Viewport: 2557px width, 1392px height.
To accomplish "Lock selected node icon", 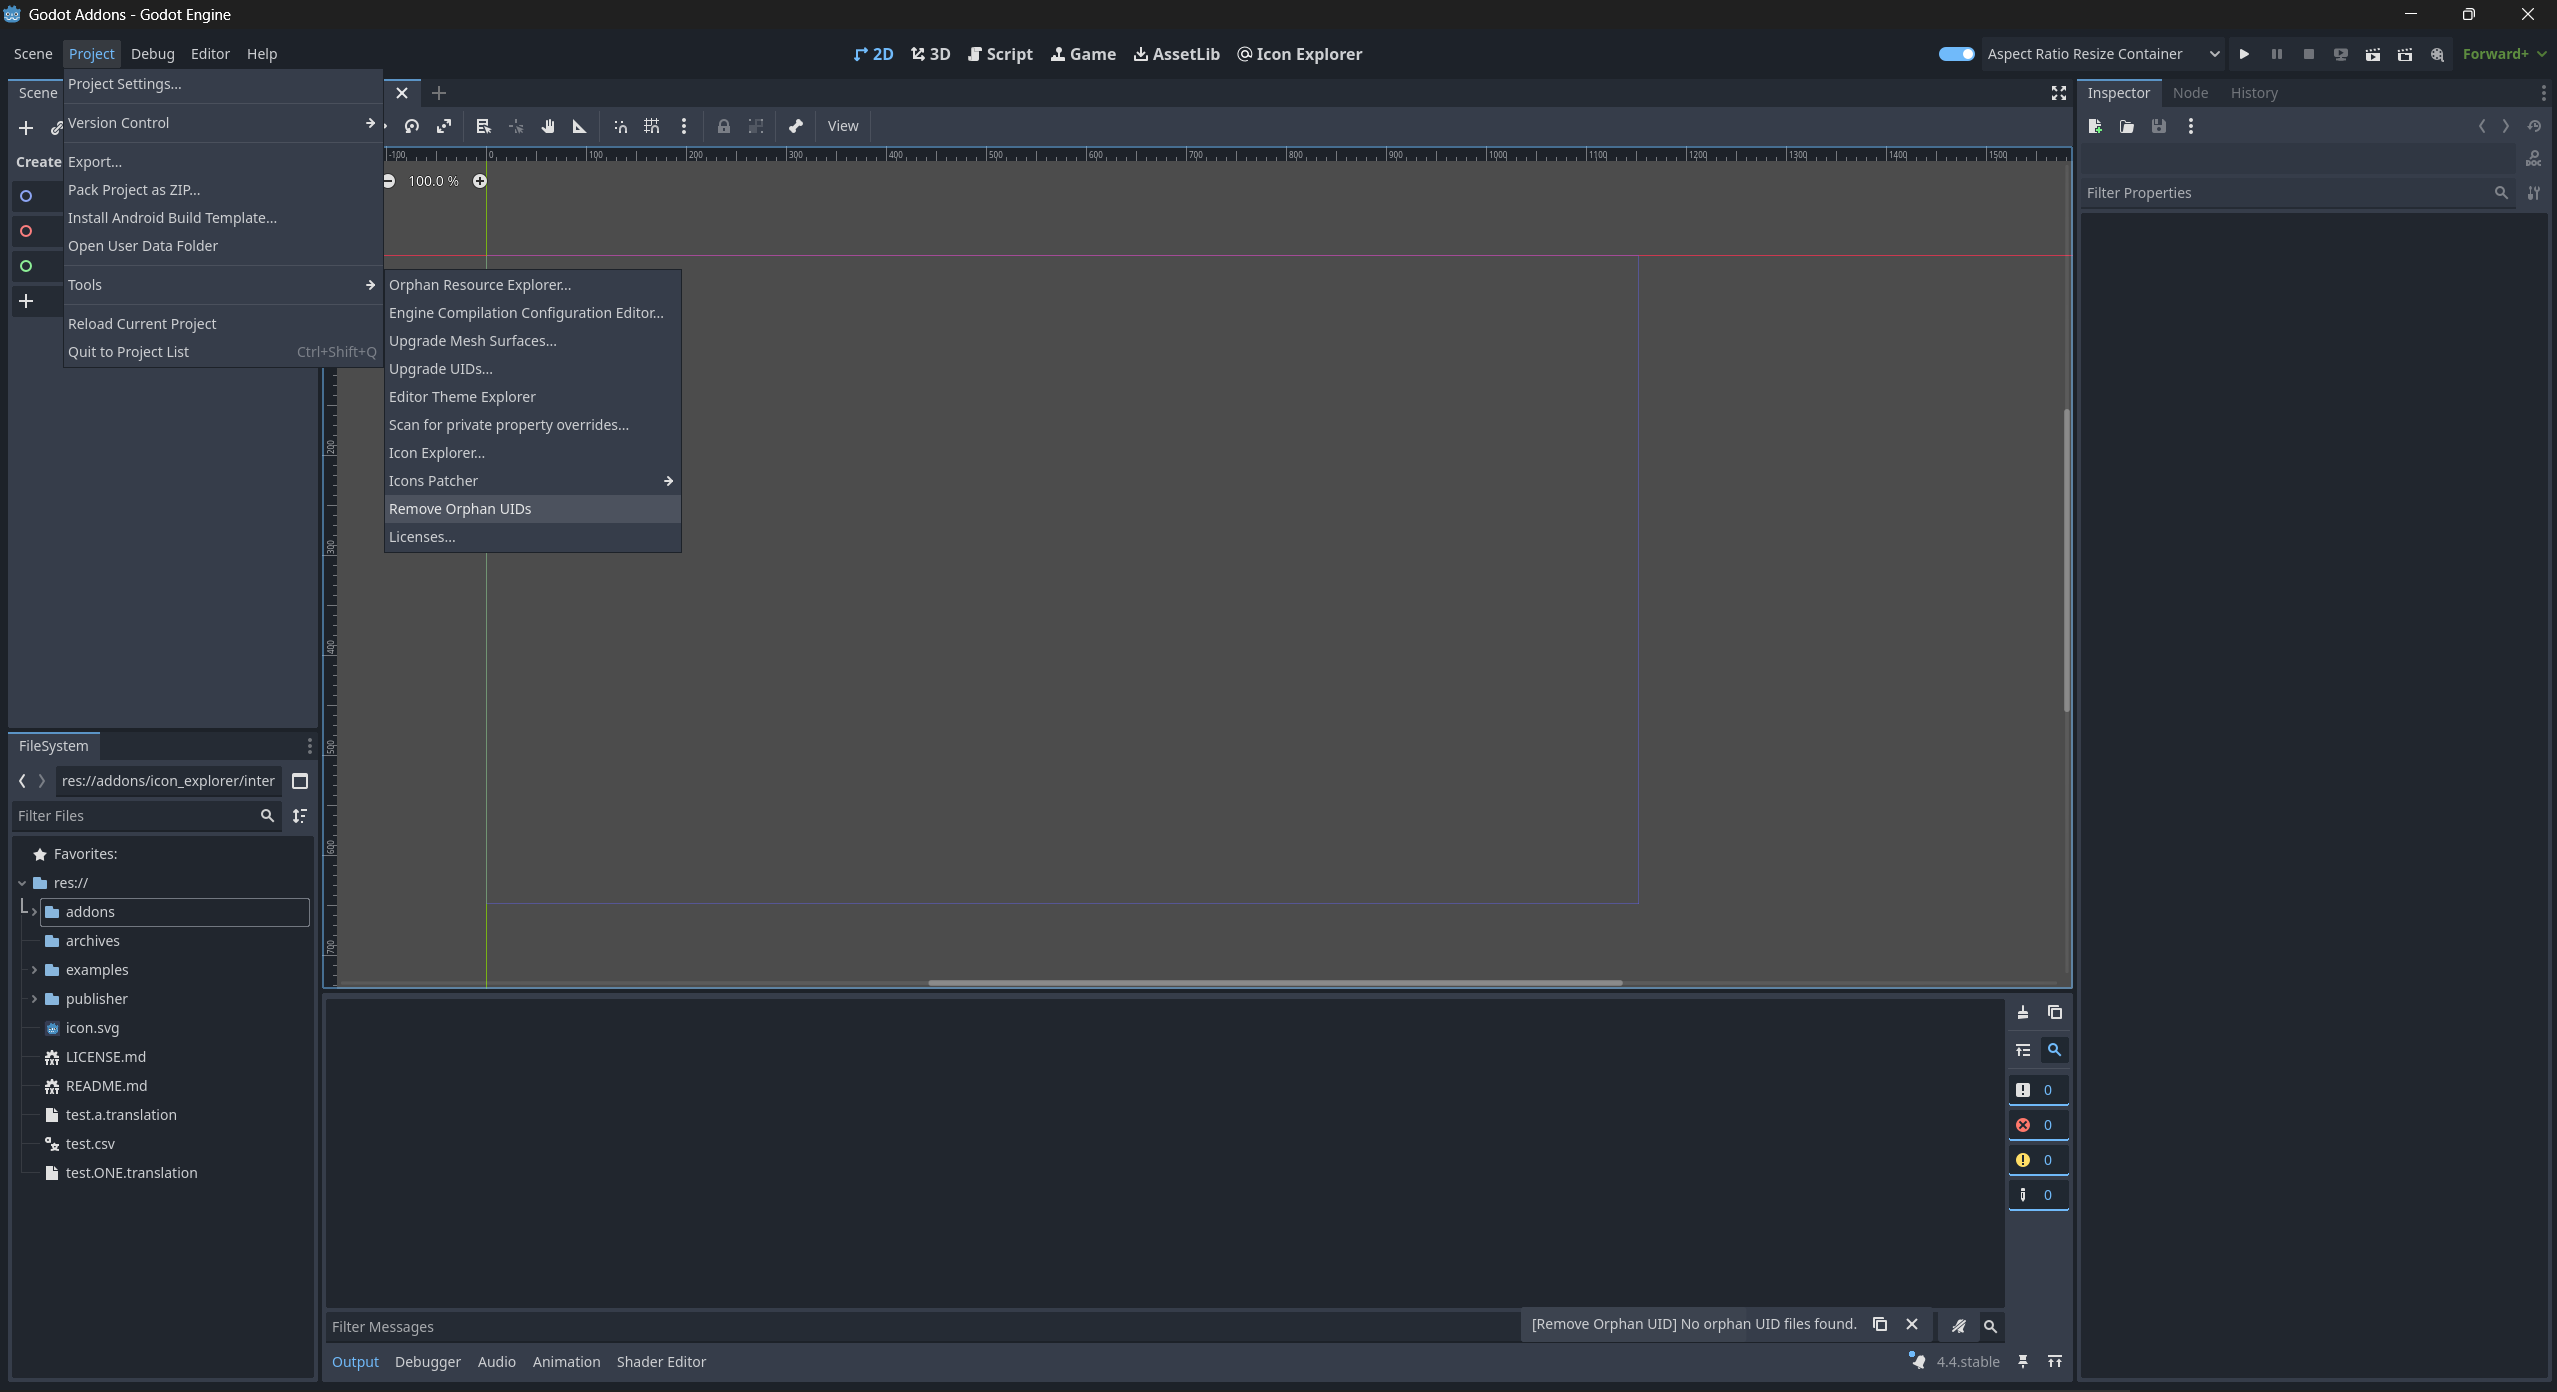I will tap(724, 126).
